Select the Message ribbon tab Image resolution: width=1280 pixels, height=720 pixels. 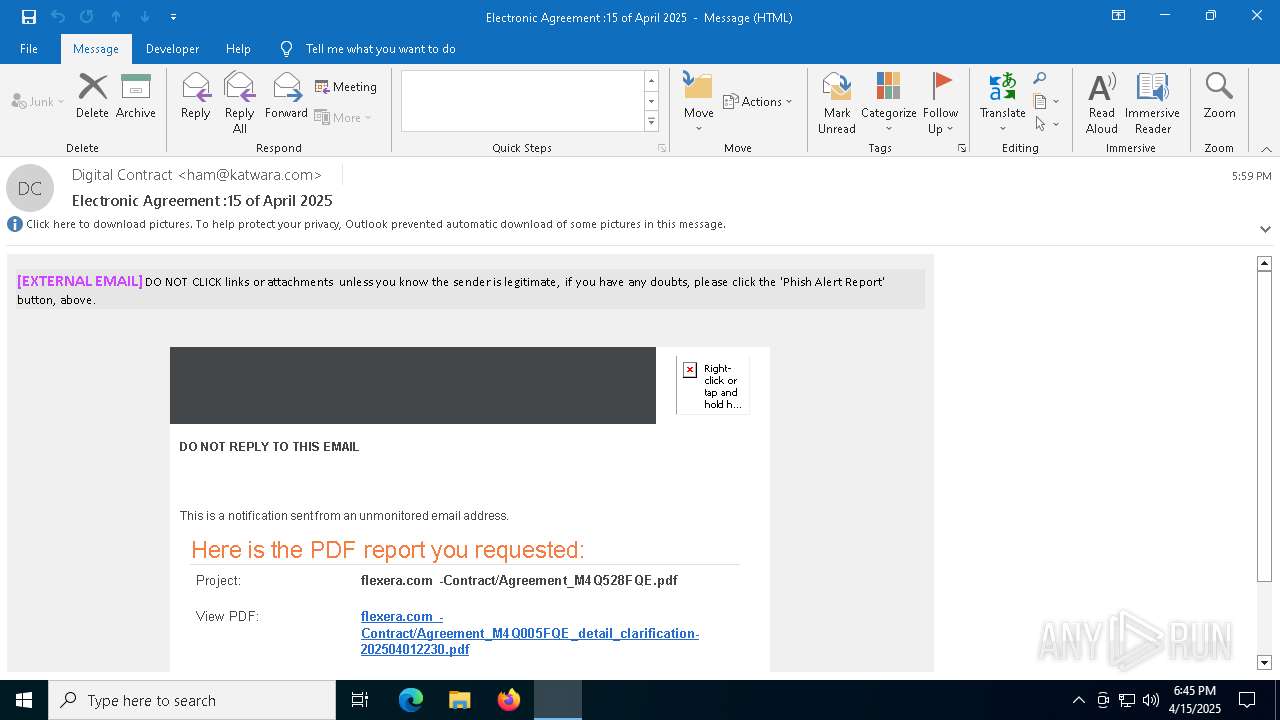[x=96, y=49]
